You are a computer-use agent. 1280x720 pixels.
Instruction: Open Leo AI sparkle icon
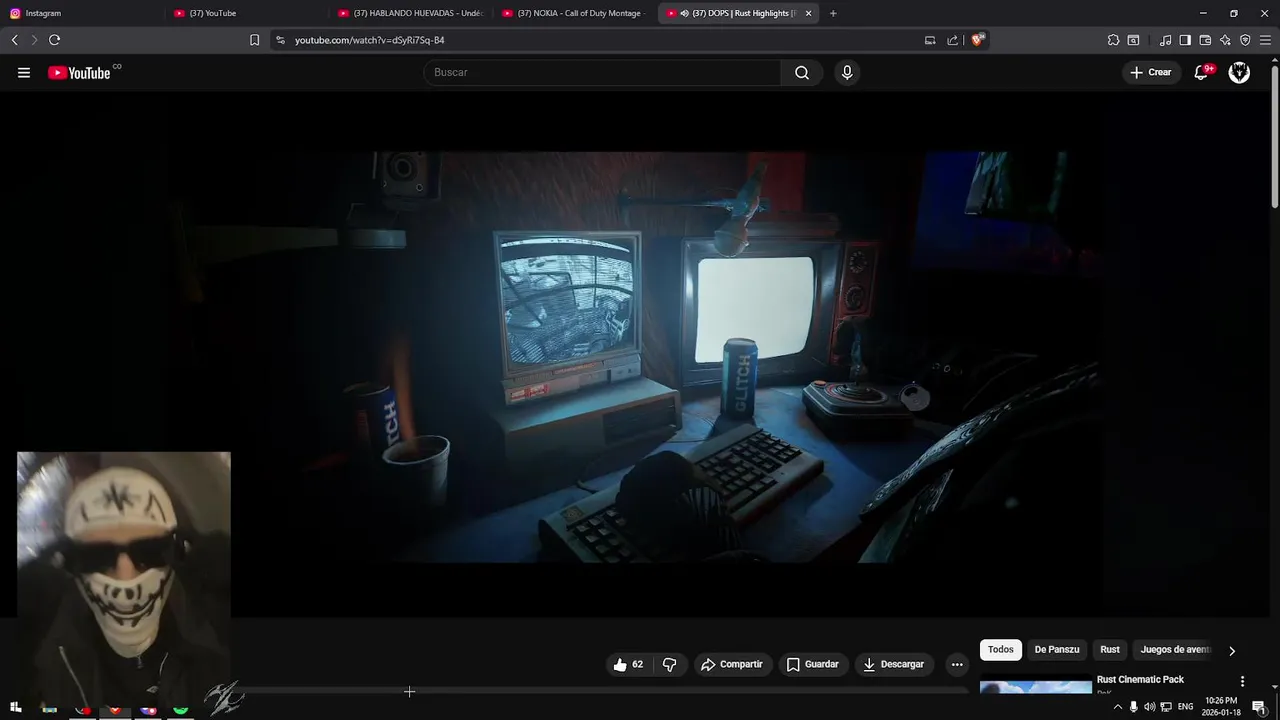point(1225,40)
